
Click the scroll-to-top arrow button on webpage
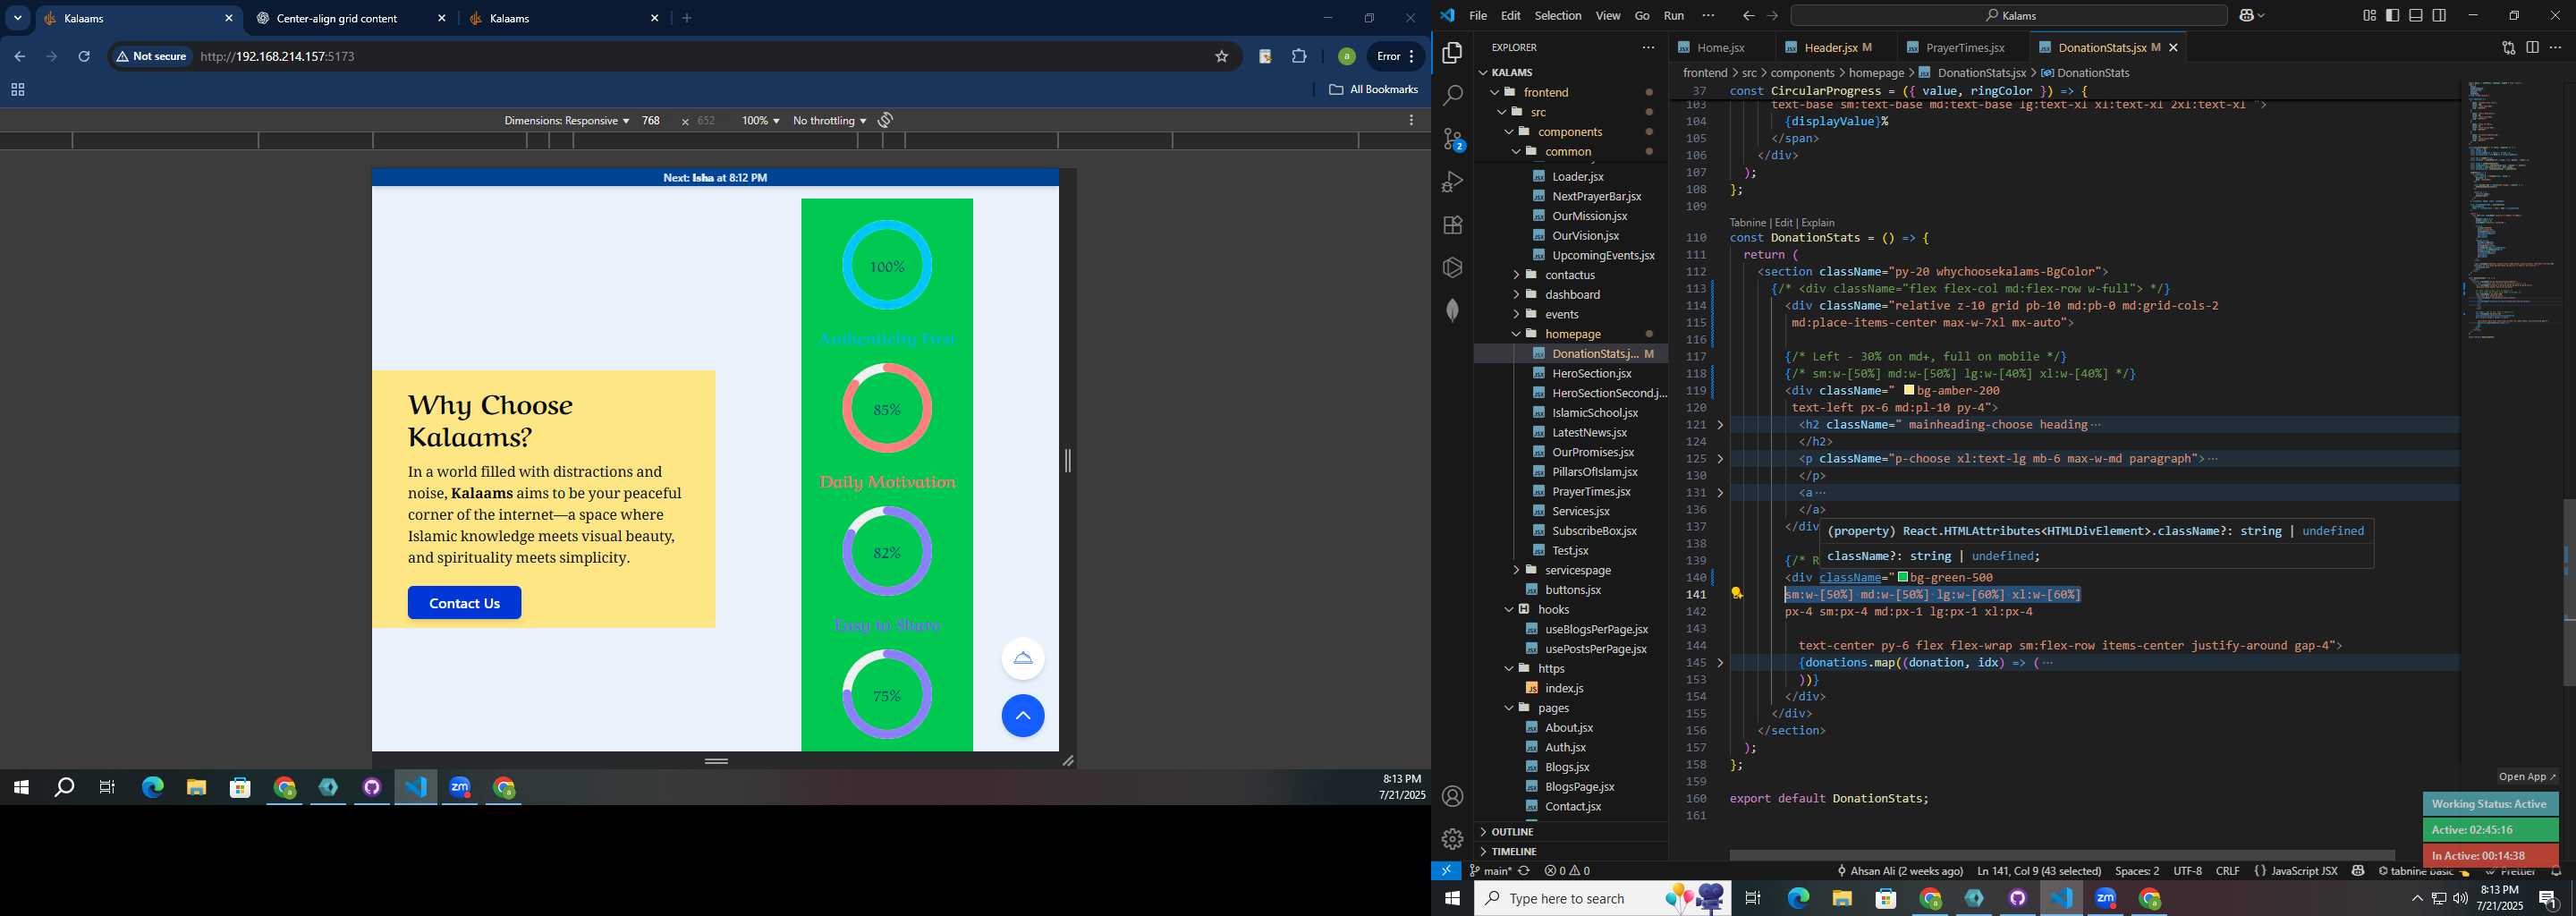pyautogui.click(x=1023, y=716)
